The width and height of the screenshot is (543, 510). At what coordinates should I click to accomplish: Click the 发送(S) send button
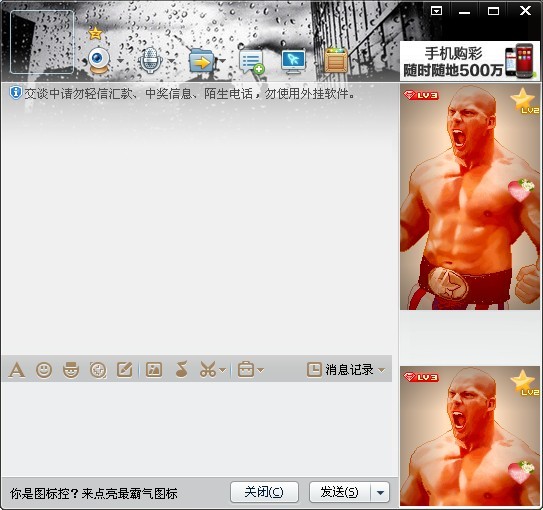coord(340,492)
